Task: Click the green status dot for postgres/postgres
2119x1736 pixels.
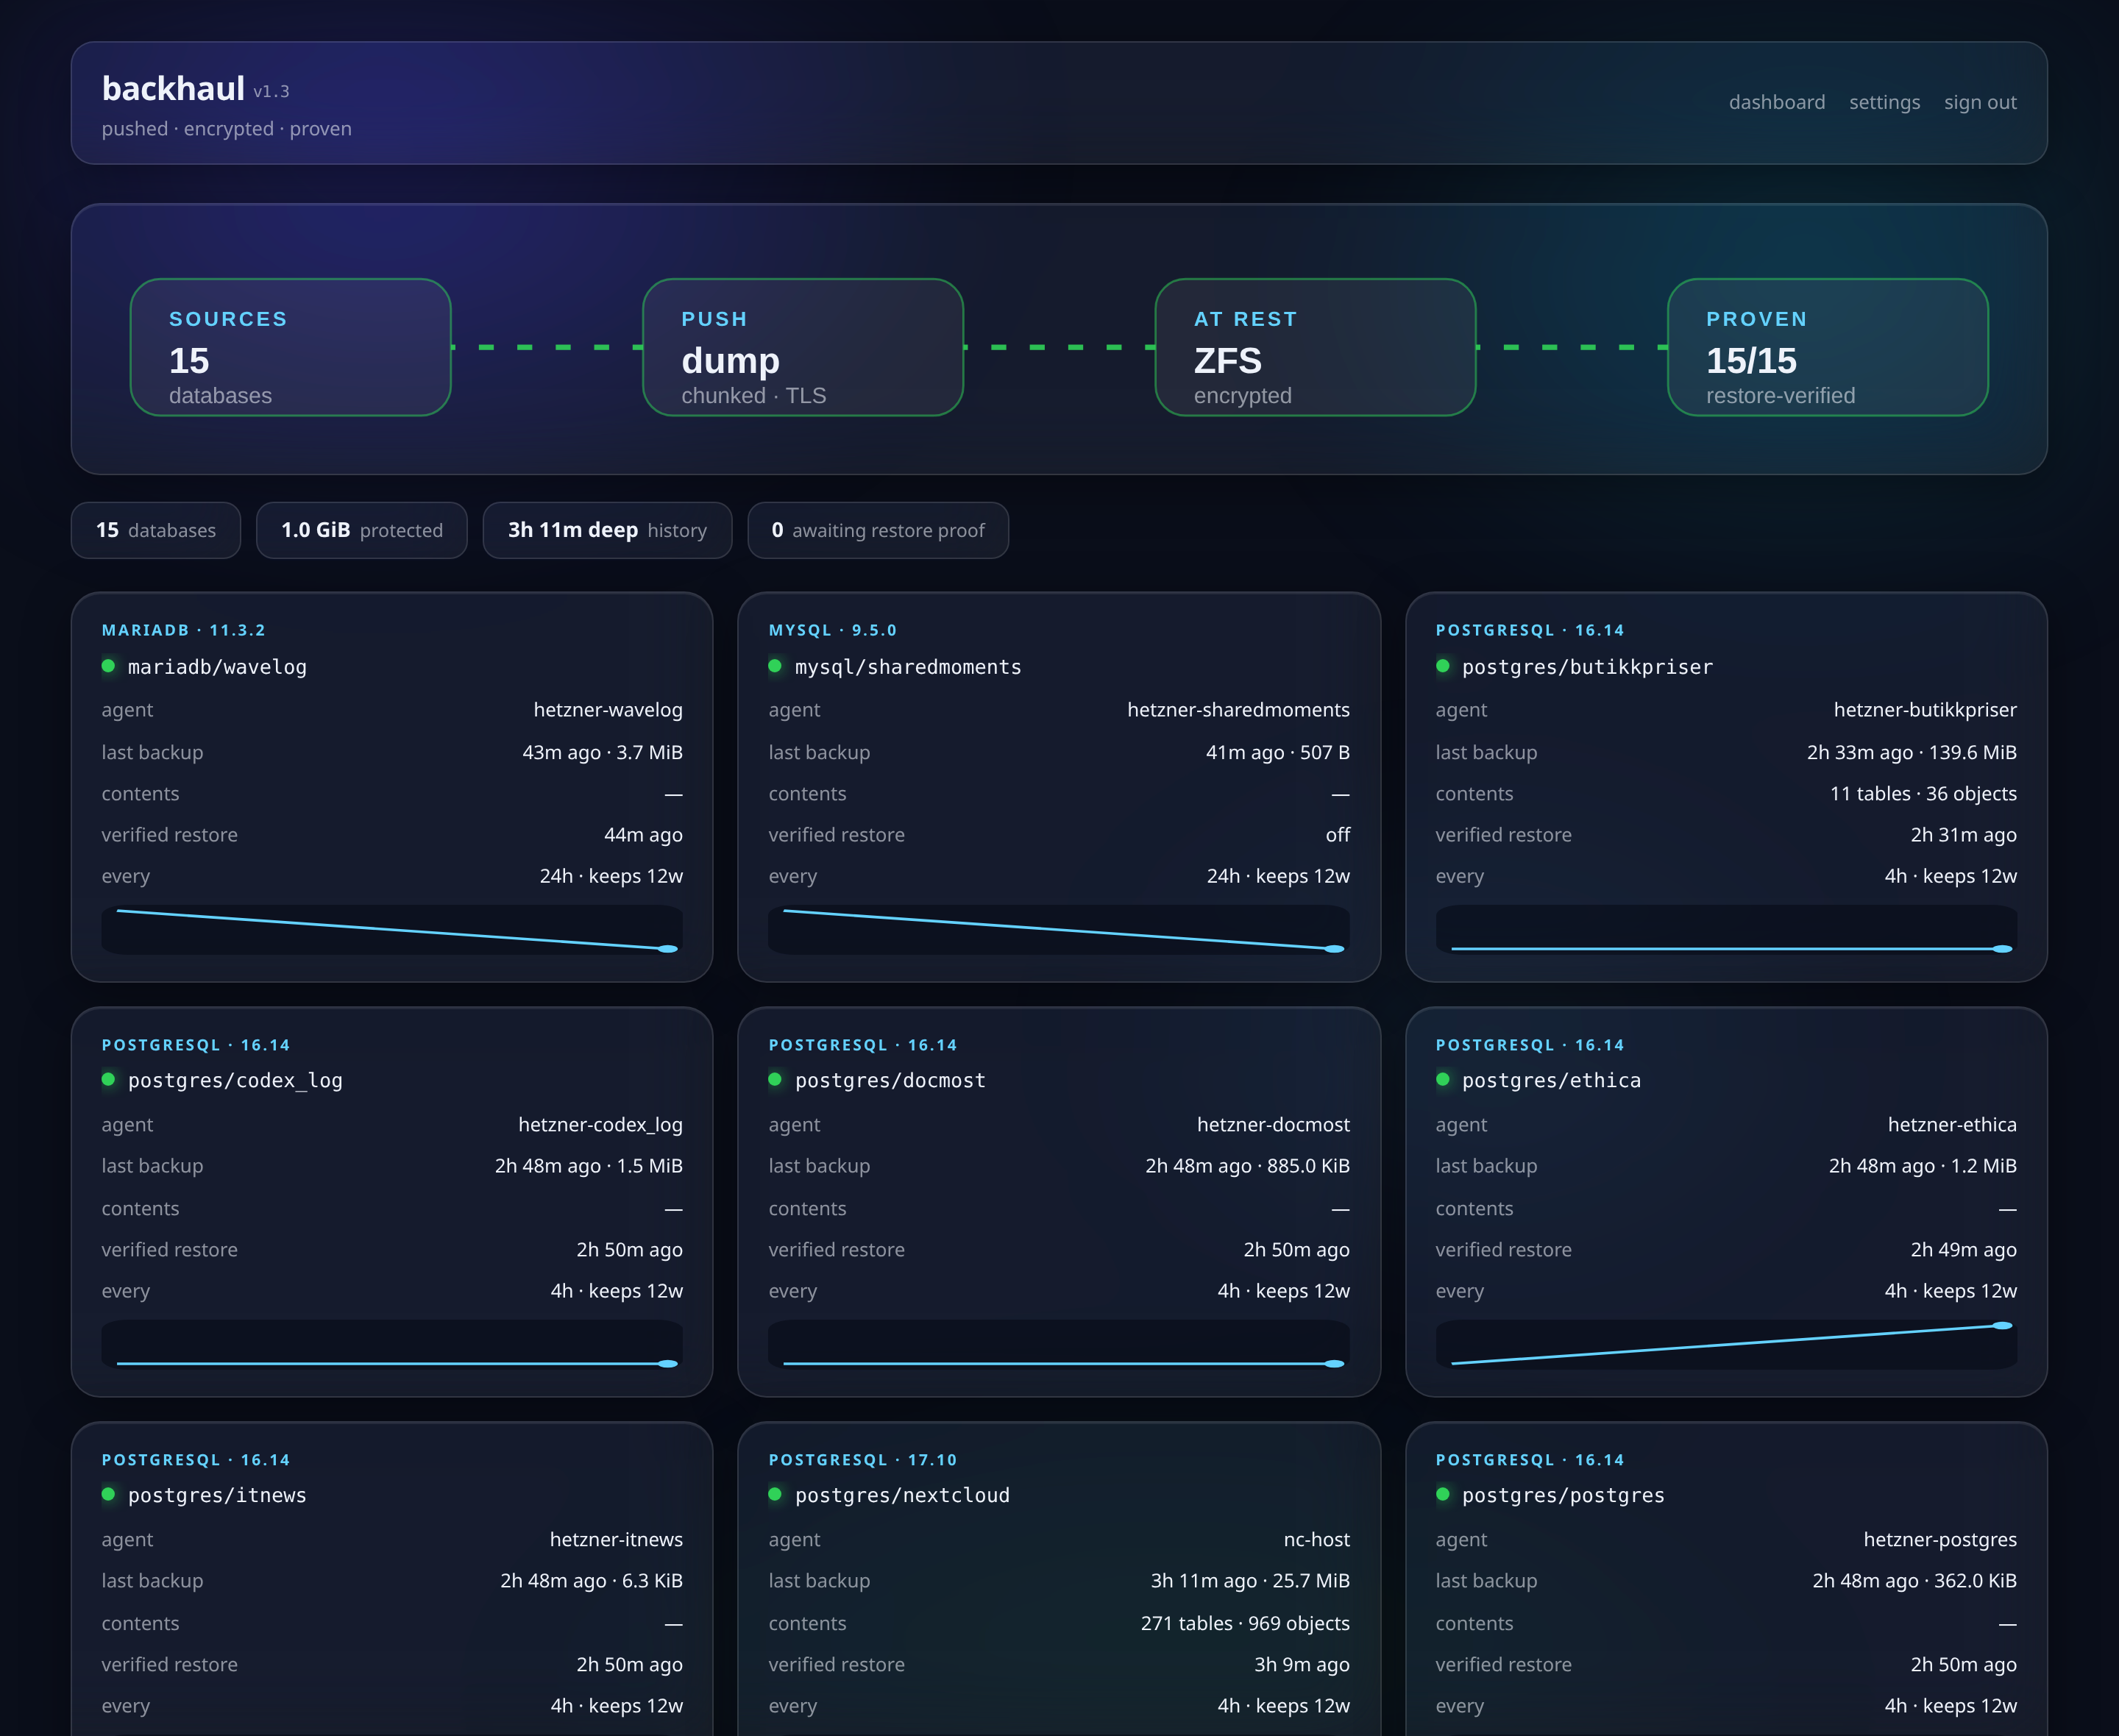Action: point(1442,1494)
